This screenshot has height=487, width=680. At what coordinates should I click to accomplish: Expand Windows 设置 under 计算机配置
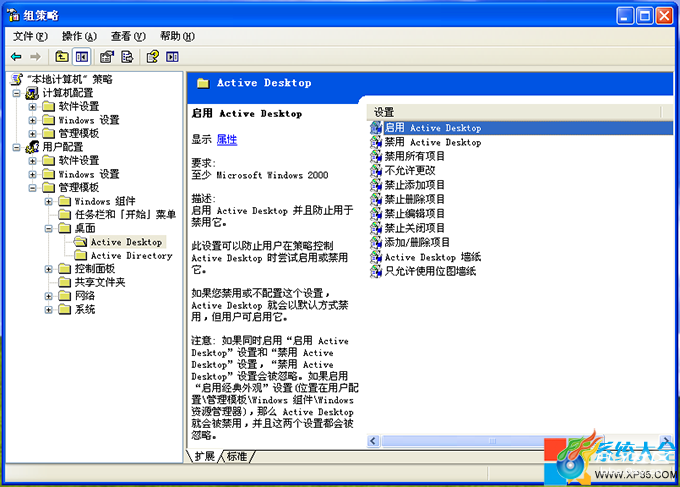tap(33, 120)
